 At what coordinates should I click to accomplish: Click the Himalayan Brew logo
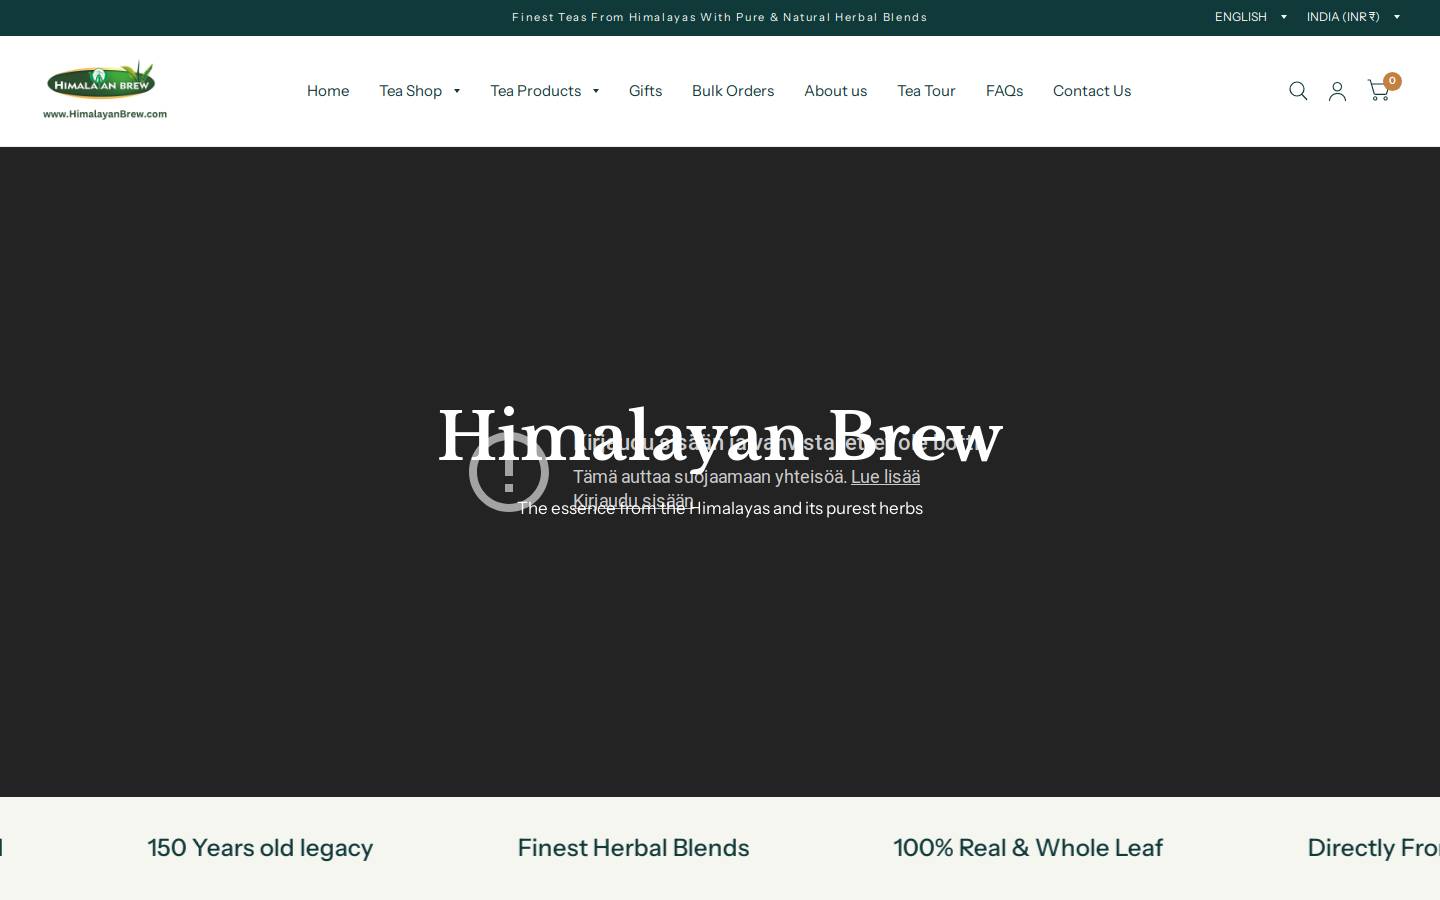tap(105, 91)
